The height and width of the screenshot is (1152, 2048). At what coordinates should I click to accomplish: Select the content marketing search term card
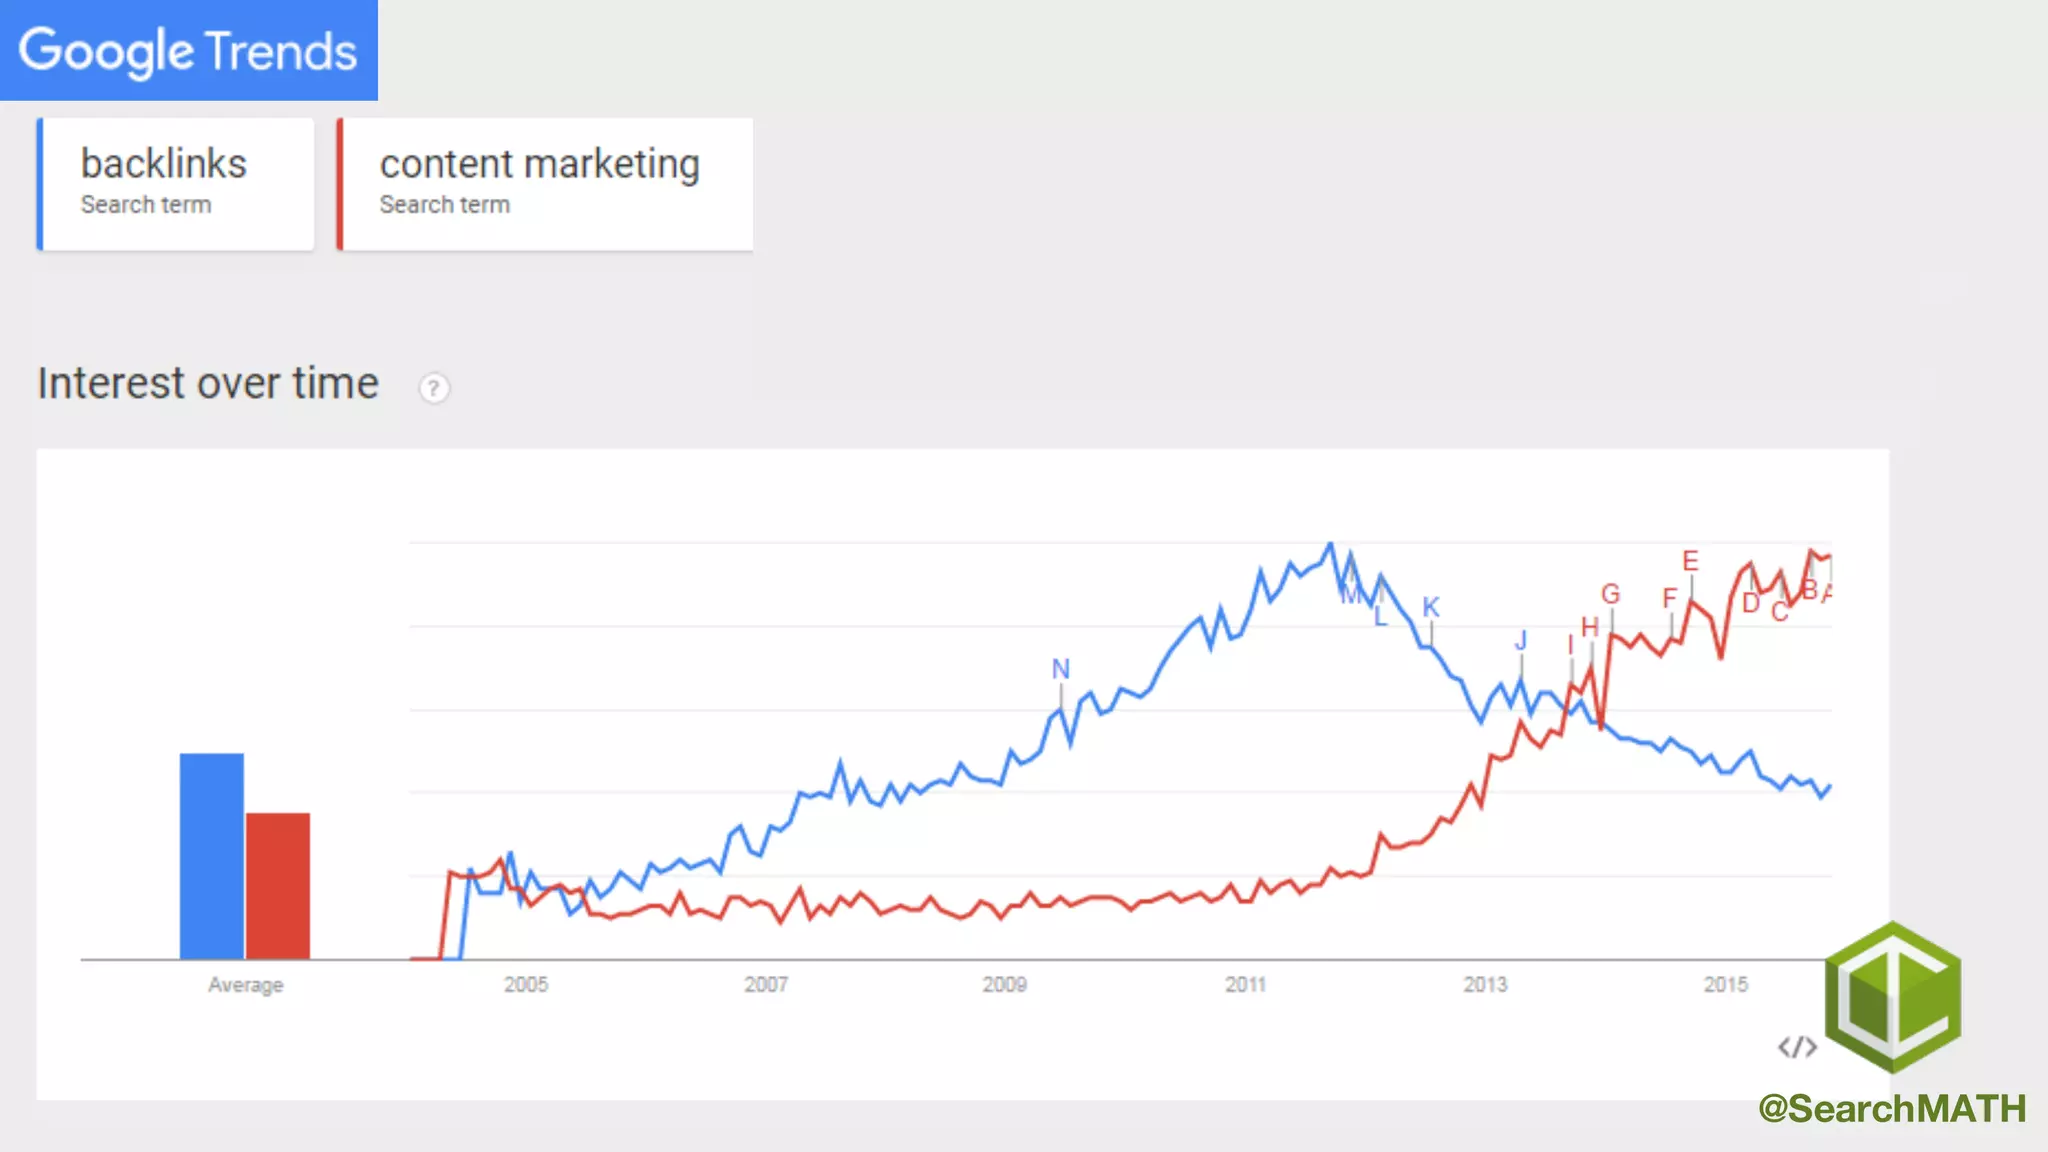point(545,183)
